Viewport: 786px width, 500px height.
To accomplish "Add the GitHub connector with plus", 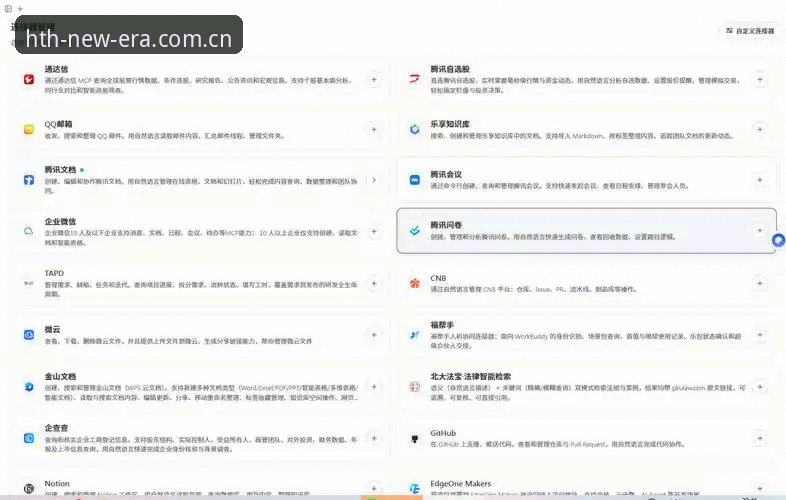I will [760, 438].
